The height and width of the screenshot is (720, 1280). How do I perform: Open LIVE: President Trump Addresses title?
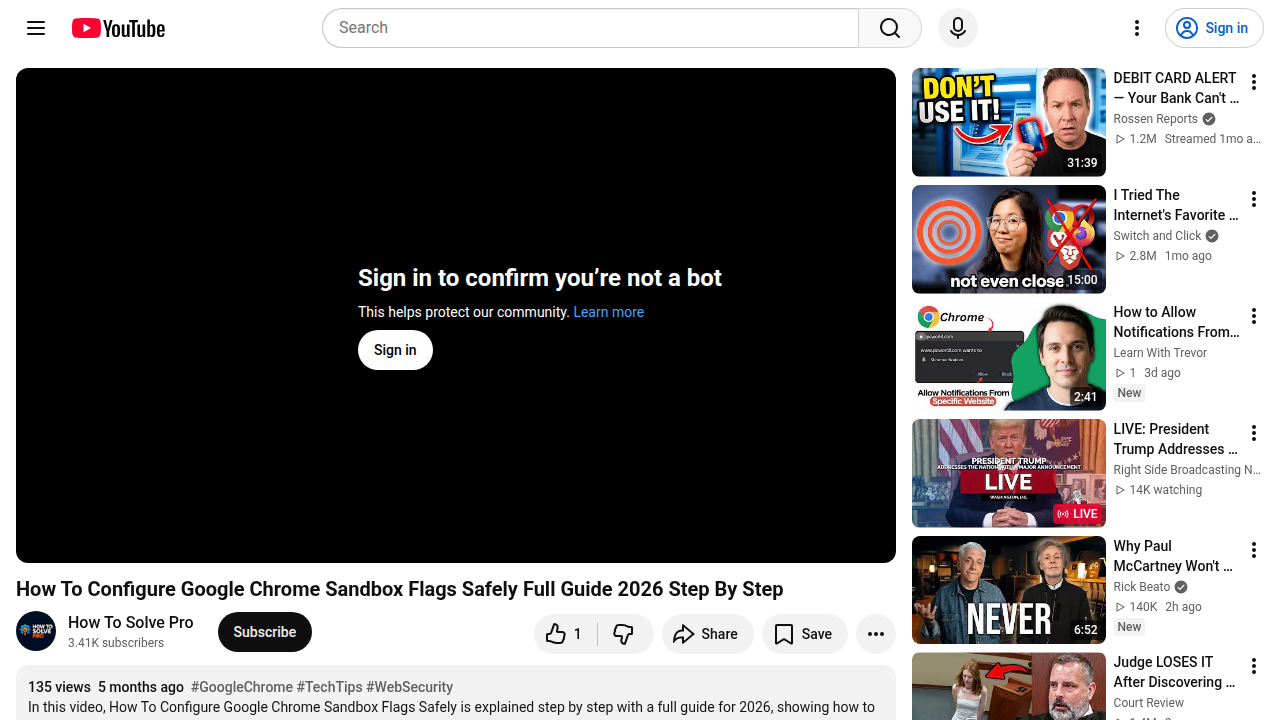(x=1176, y=439)
